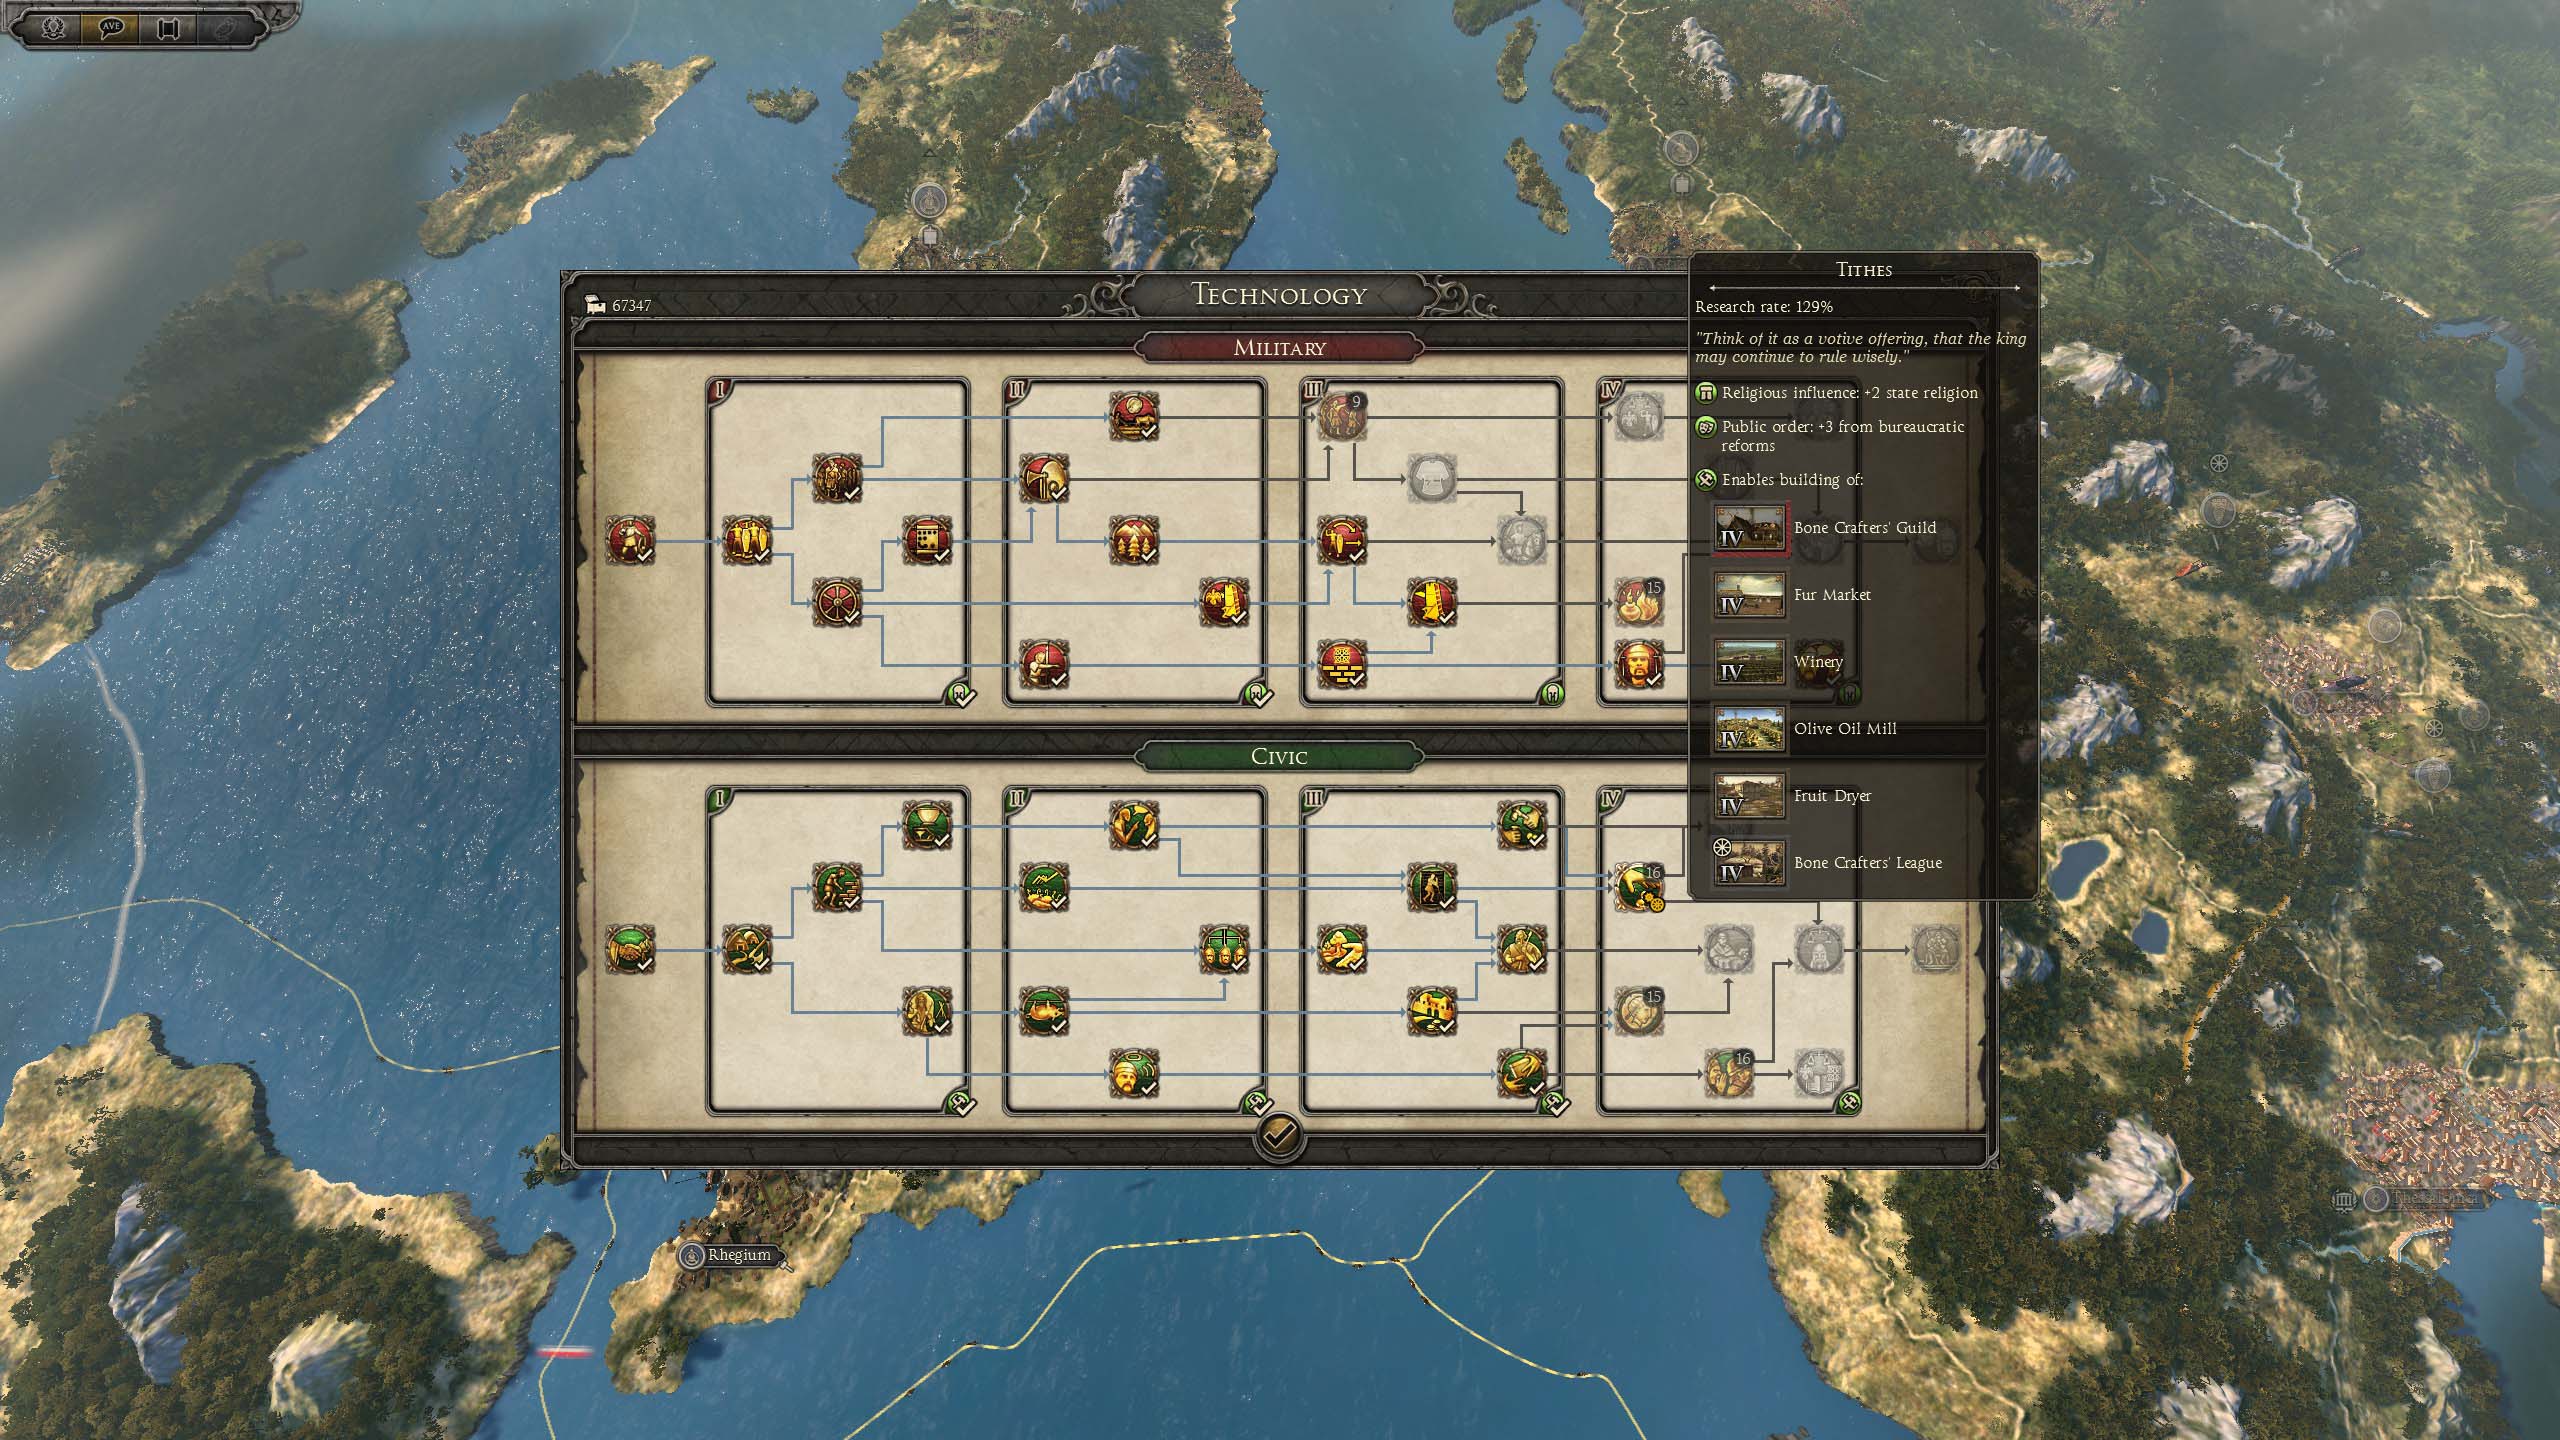
Task: Select the golden goblet civic technology
Action: pos(927,826)
